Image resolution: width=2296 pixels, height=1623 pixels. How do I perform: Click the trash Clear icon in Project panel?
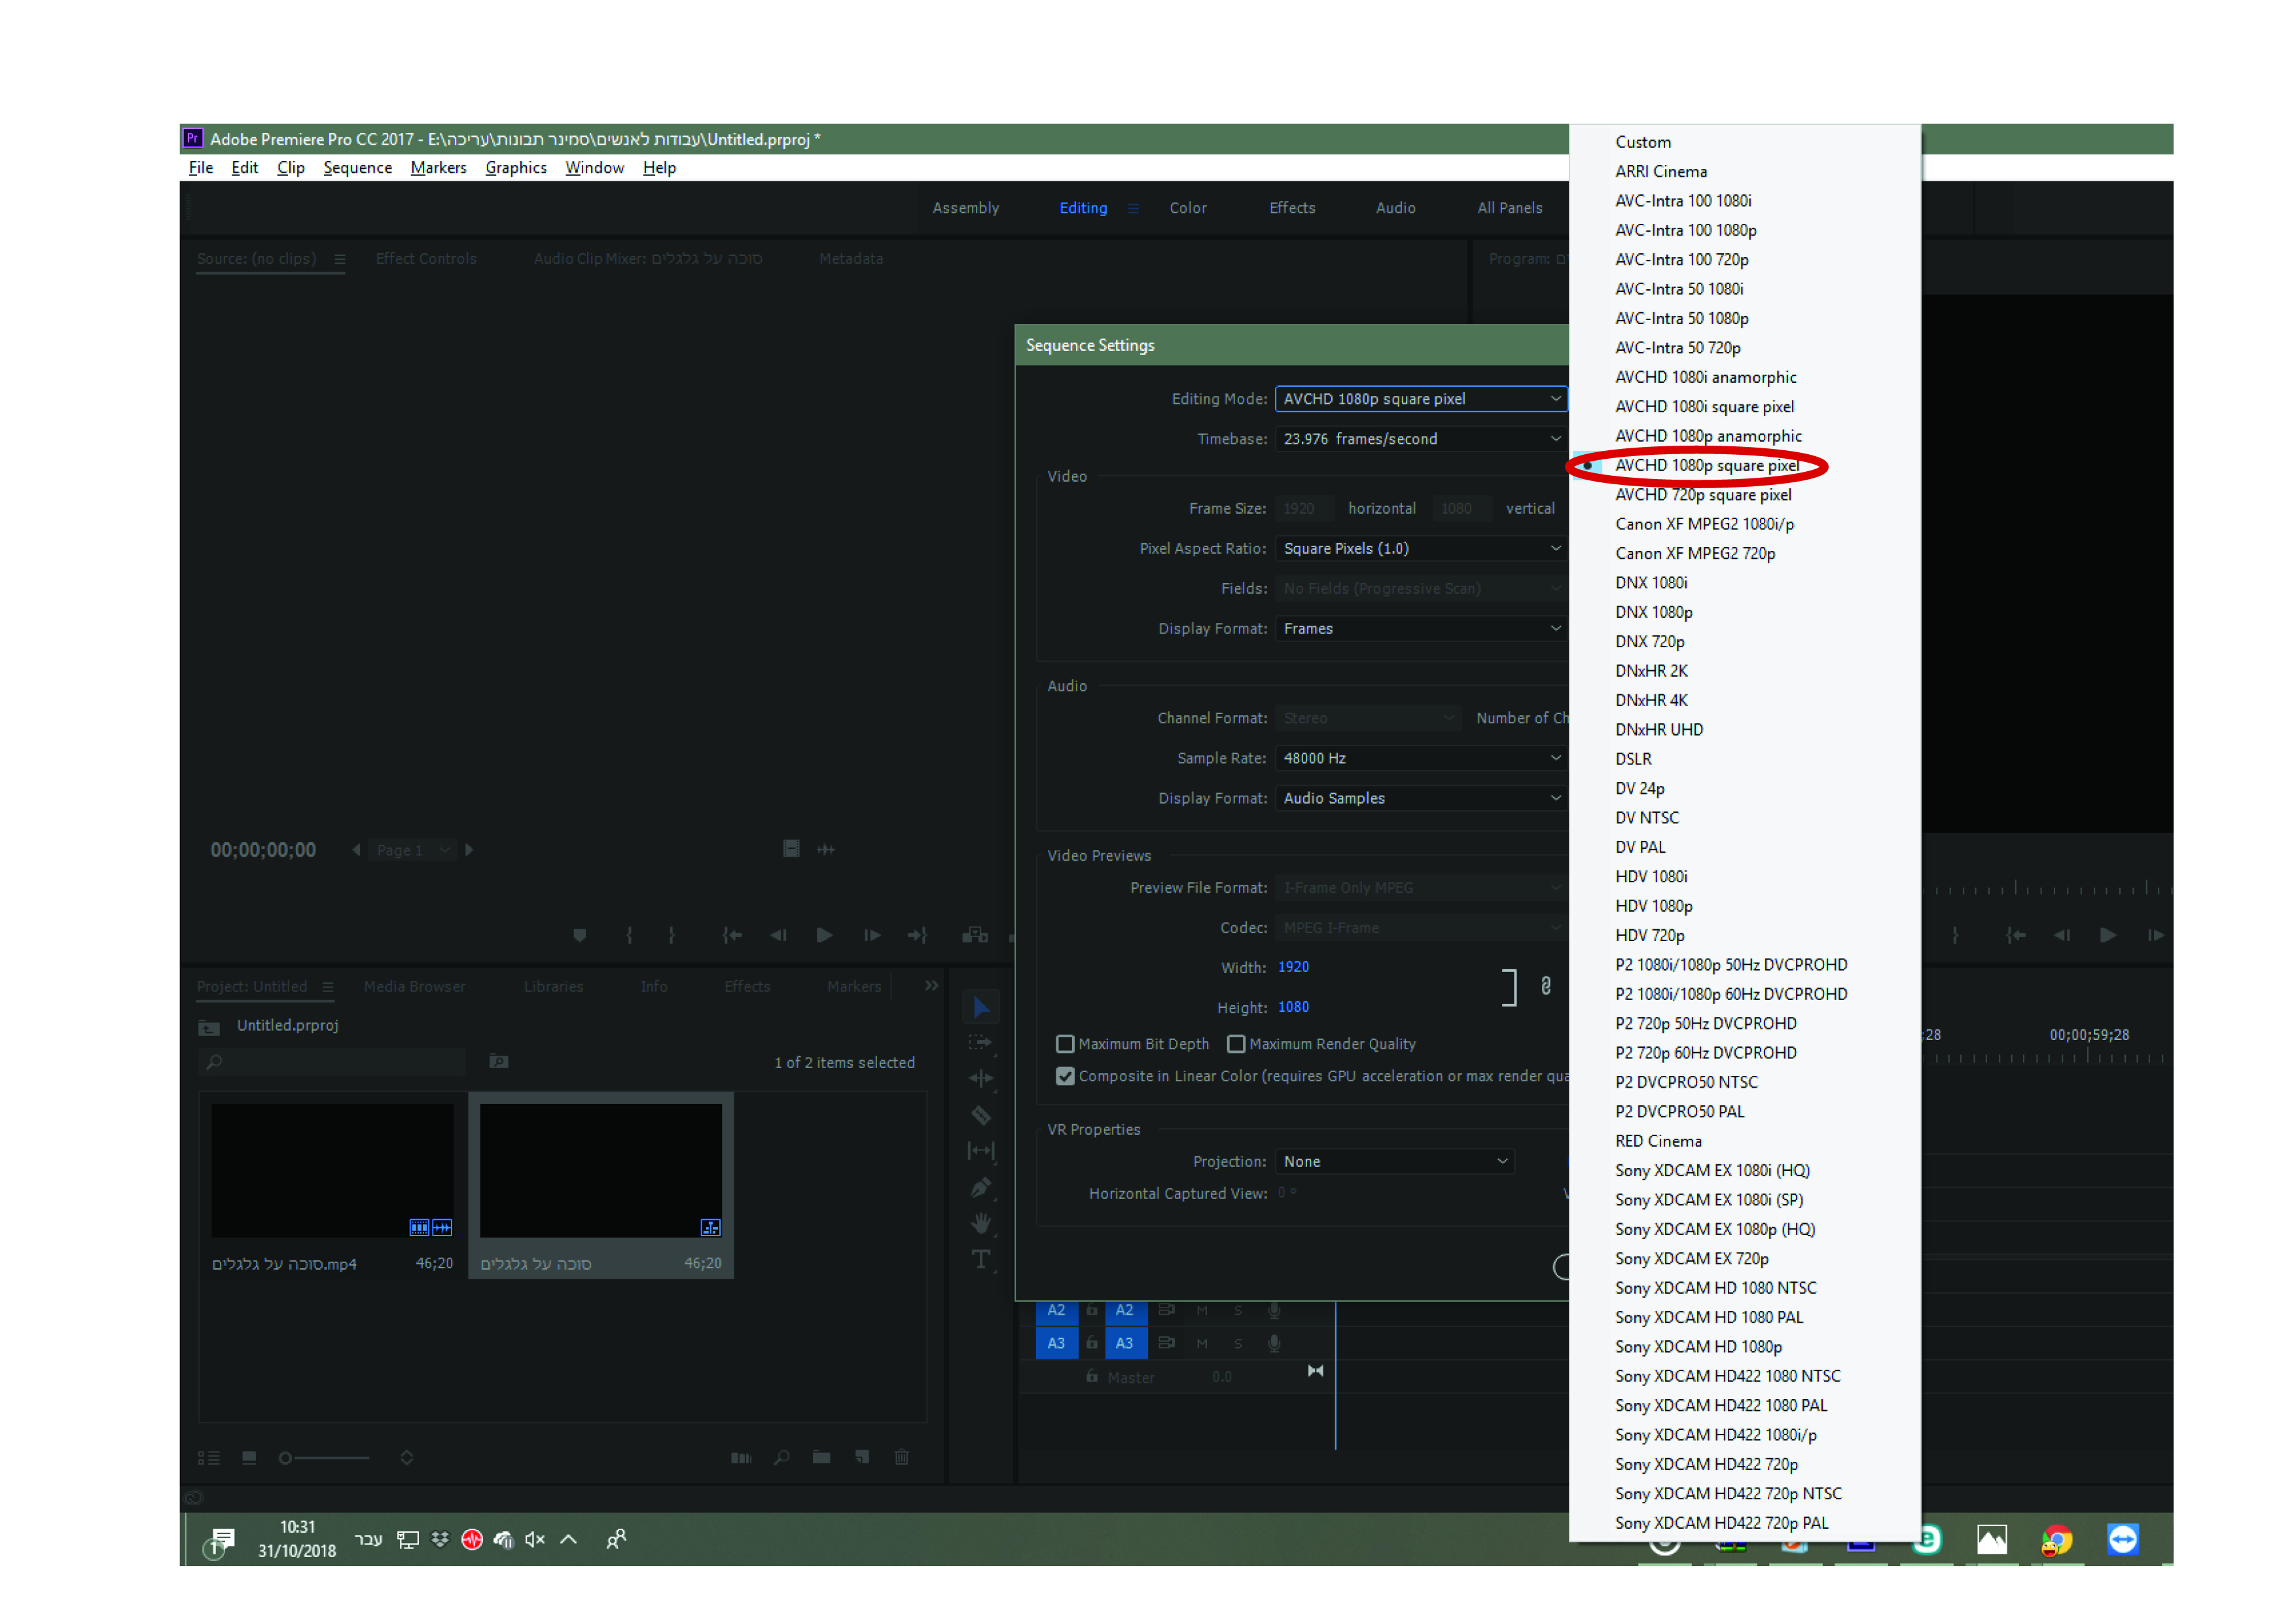(901, 1457)
